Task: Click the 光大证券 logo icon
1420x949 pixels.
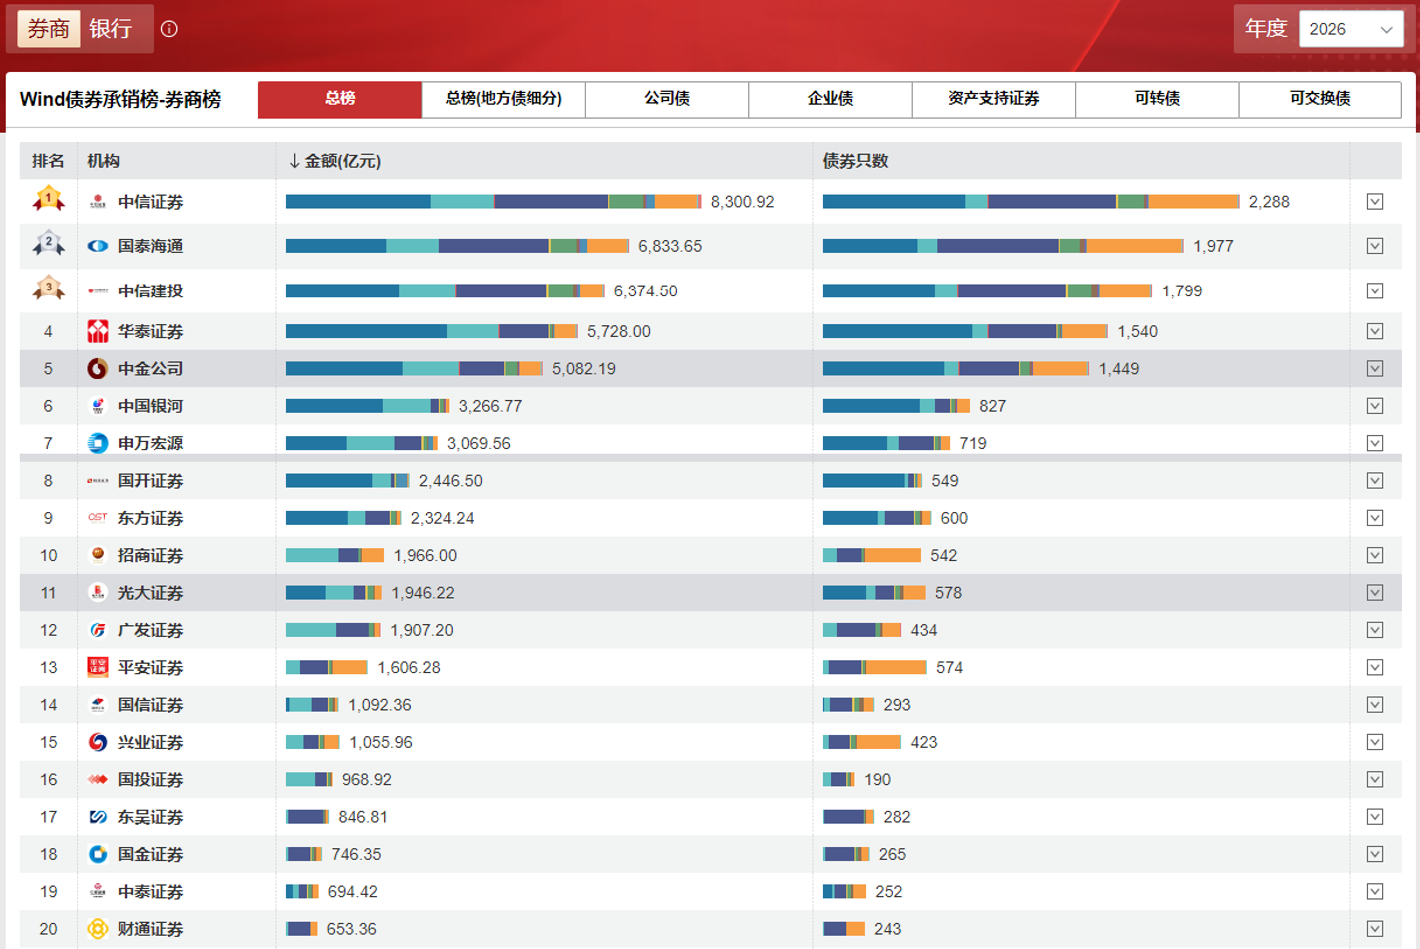Action: point(97,593)
